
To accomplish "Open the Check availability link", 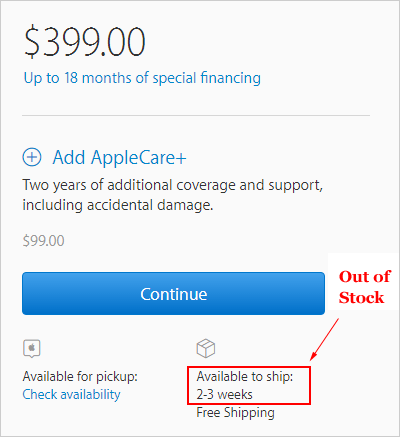I will click(x=71, y=394).
